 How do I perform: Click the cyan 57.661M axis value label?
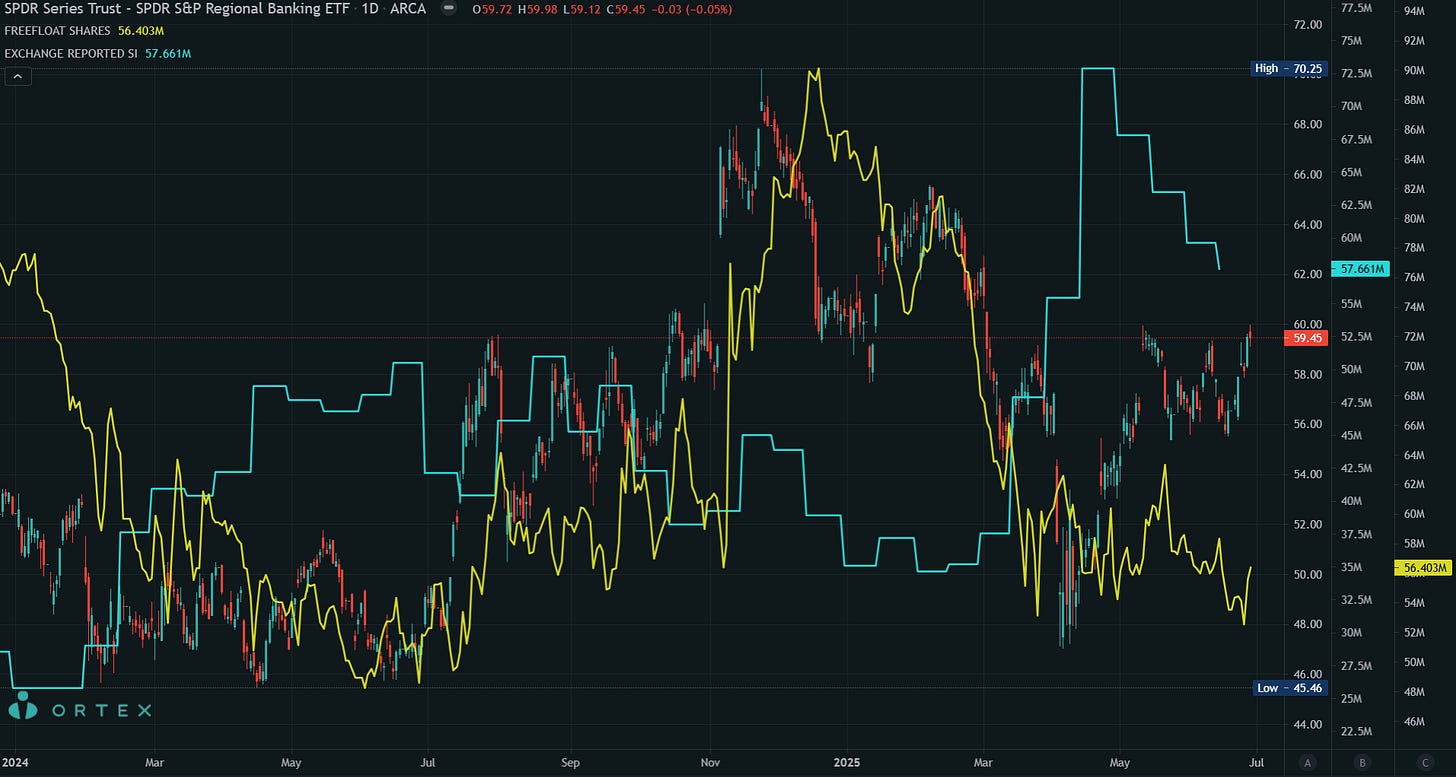(1360, 269)
